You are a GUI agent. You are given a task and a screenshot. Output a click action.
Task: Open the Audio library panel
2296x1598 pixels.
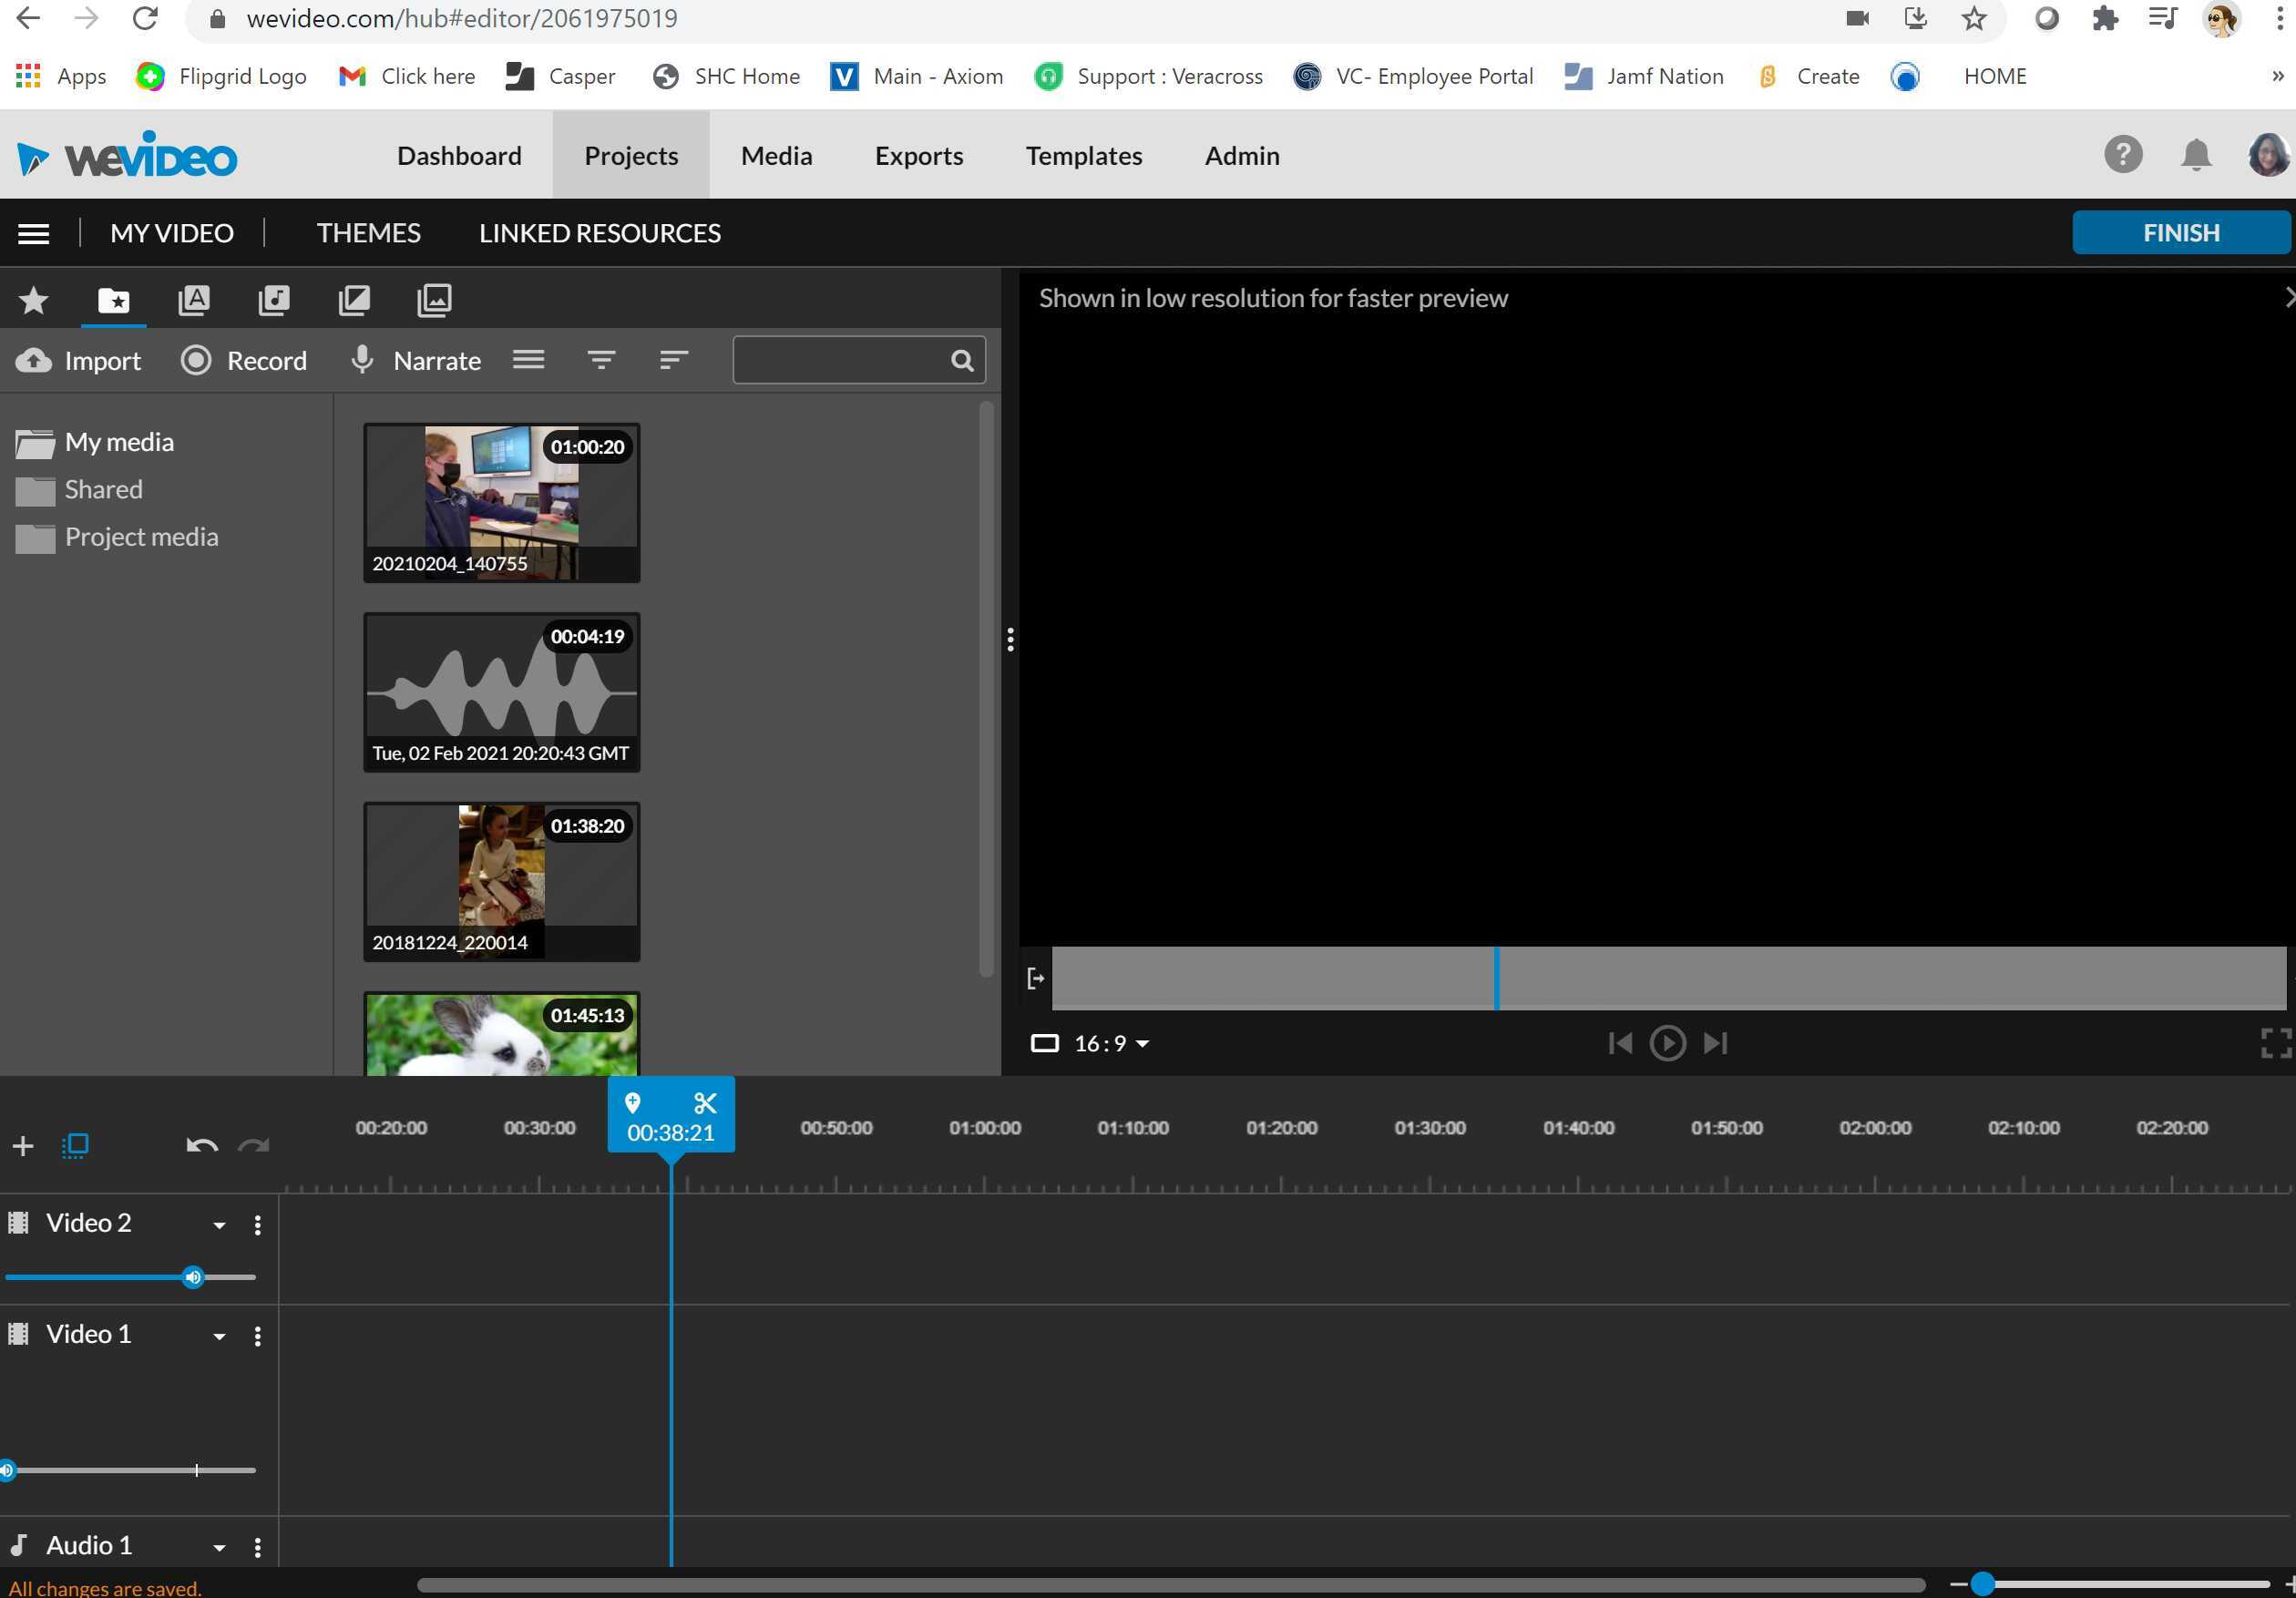[274, 299]
